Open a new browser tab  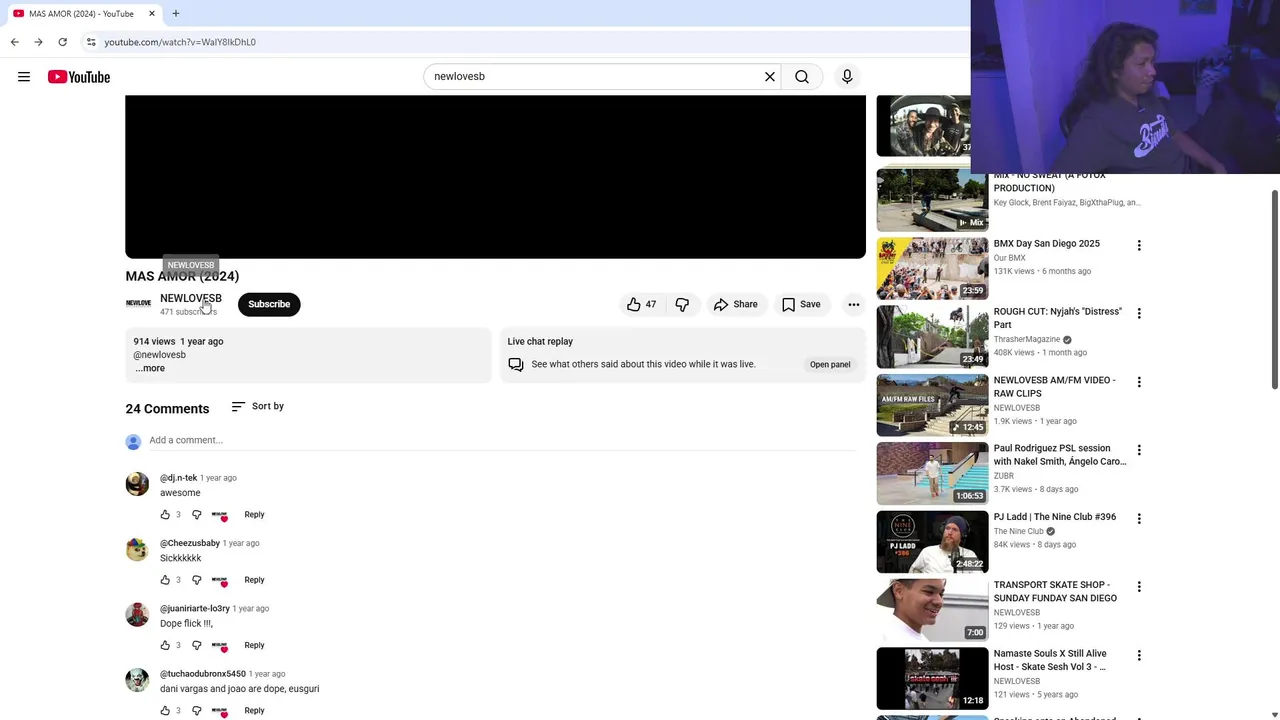[x=175, y=14]
